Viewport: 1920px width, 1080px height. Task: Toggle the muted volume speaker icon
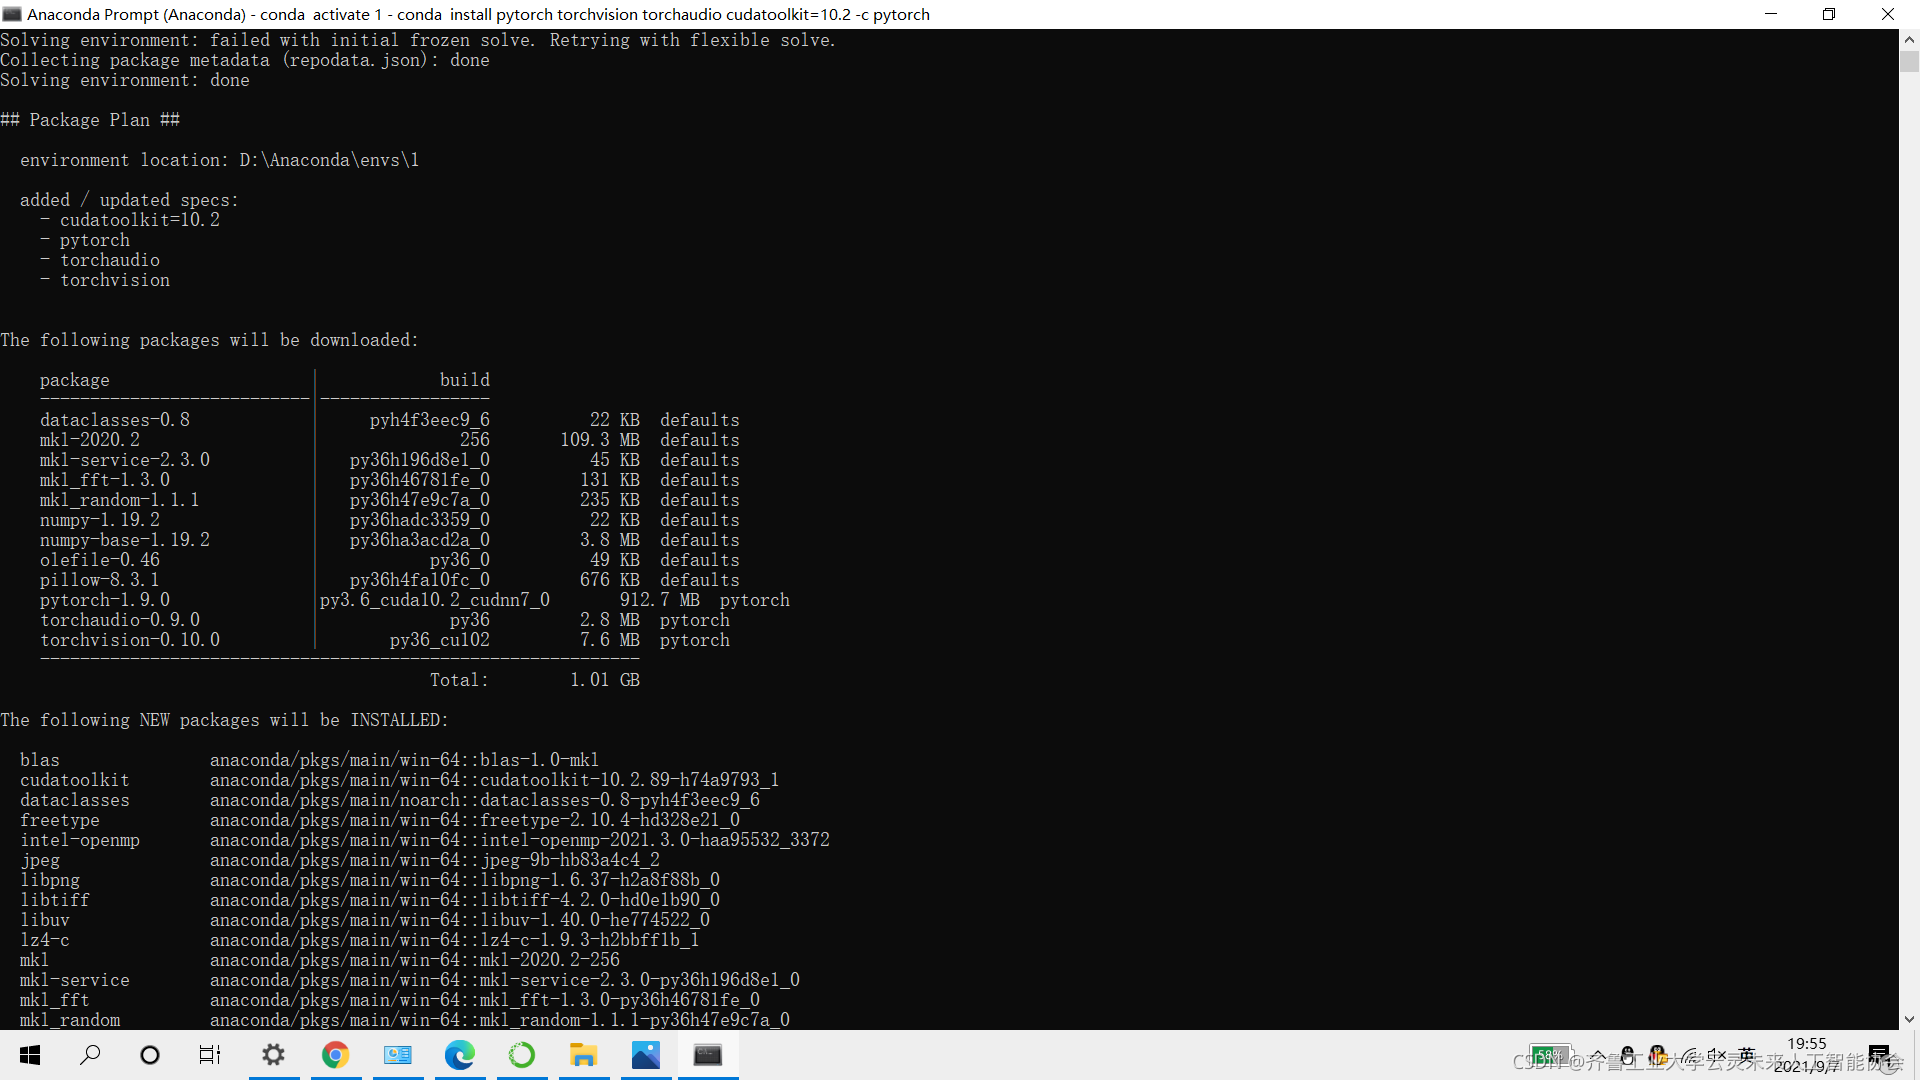[x=1717, y=1055]
